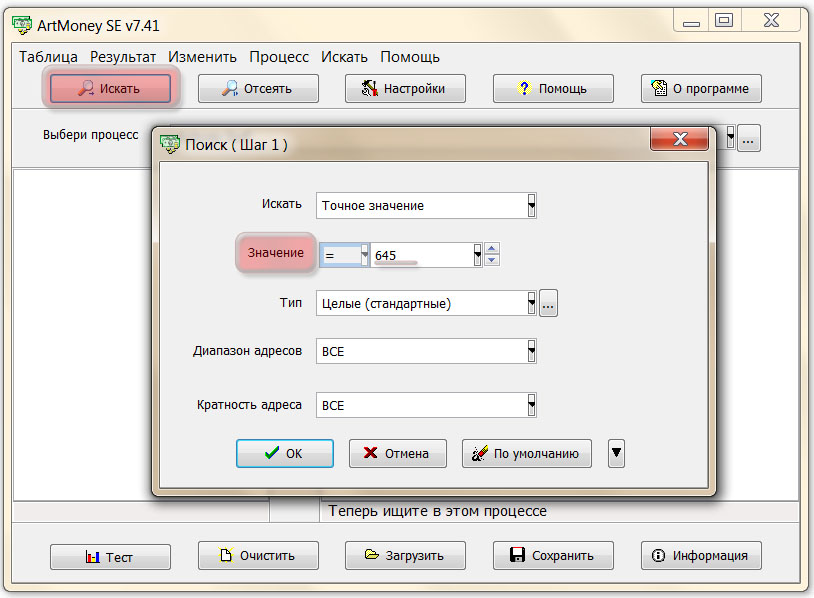Click the icon in the Поиск dialog title
Screen dimensions: 814x598
(170, 144)
